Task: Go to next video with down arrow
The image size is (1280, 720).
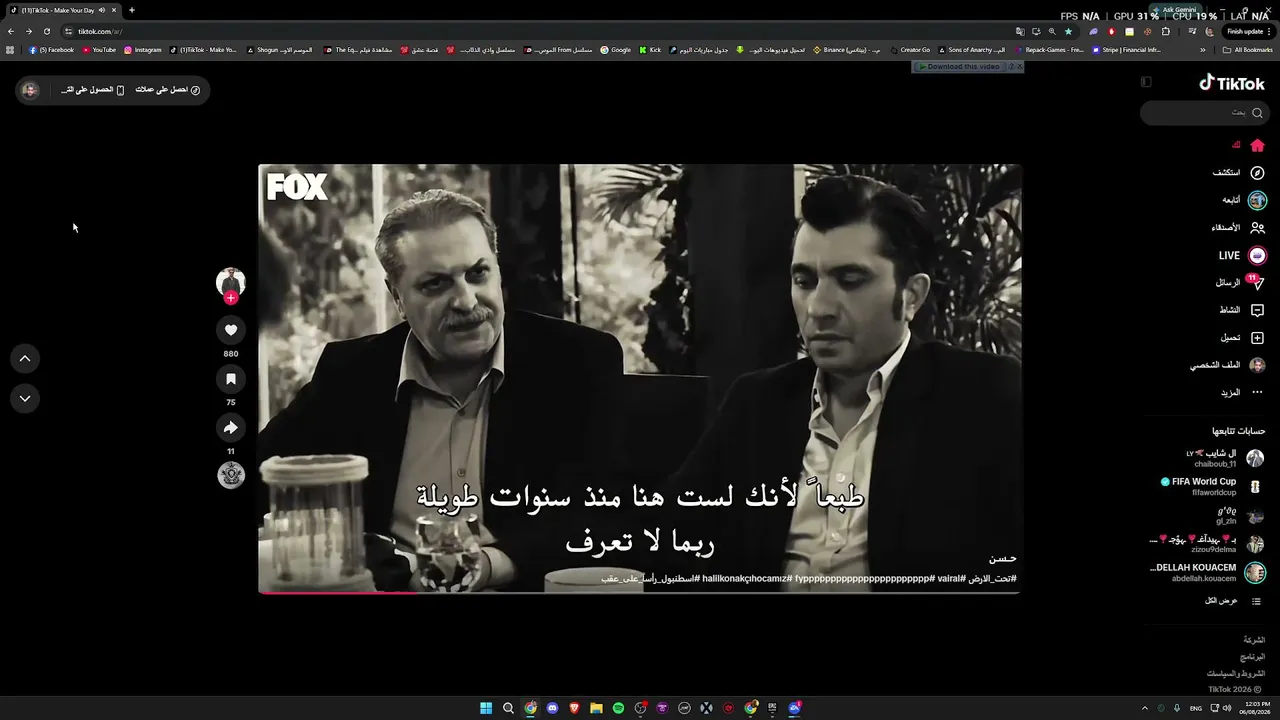Action: 25,398
